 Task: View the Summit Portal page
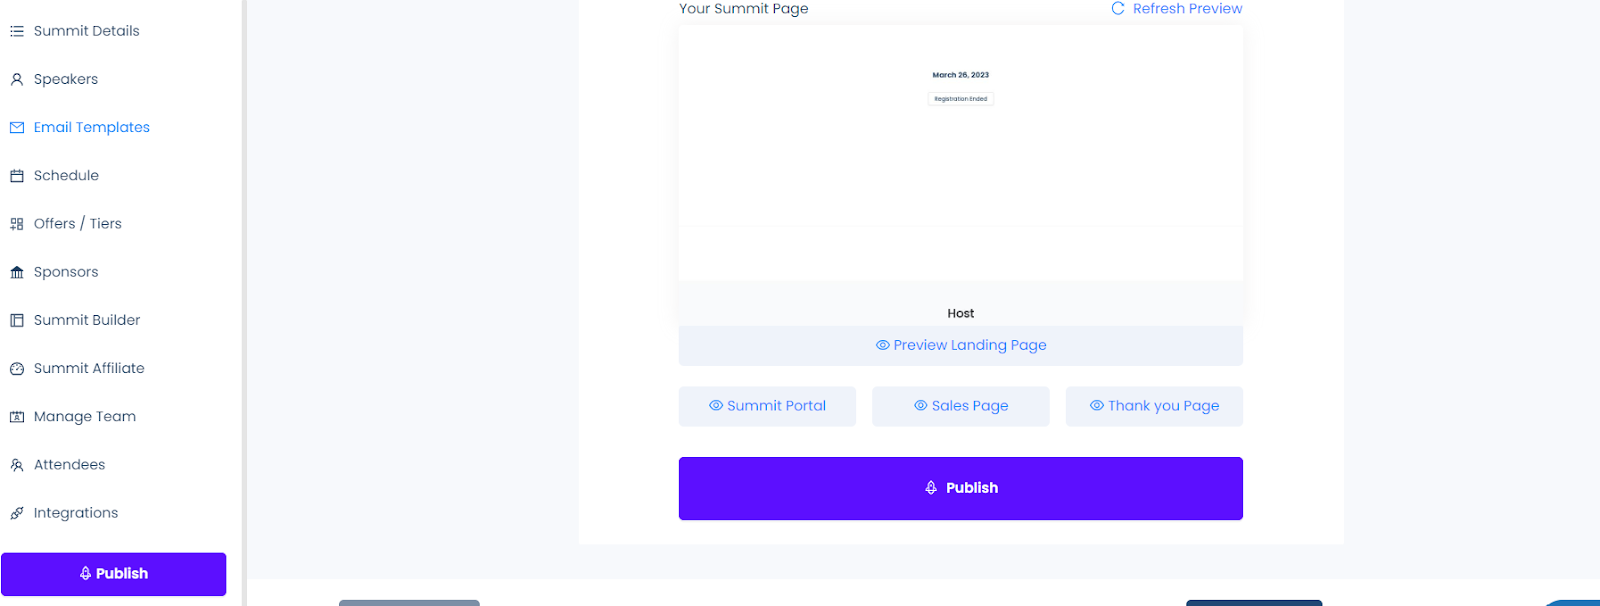(x=767, y=406)
